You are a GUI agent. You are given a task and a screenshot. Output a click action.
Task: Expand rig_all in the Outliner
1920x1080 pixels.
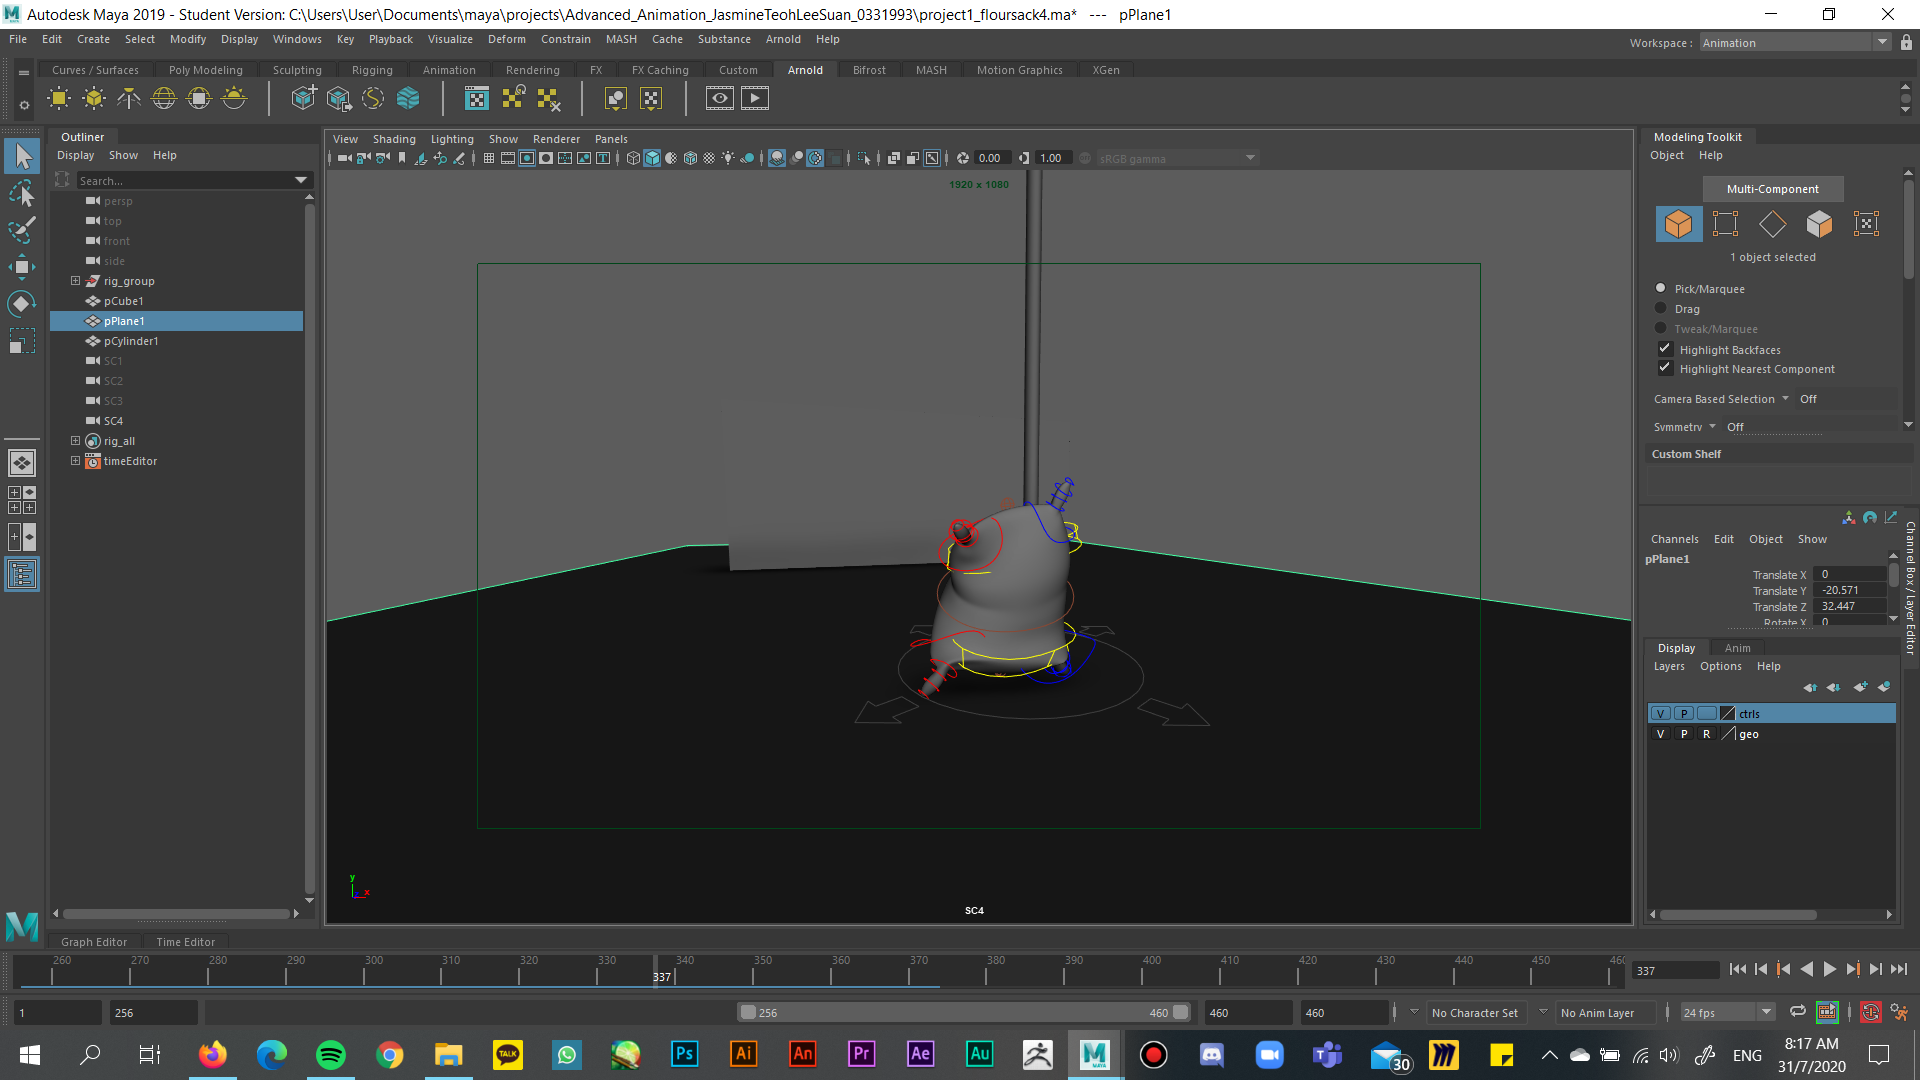pos(75,440)
